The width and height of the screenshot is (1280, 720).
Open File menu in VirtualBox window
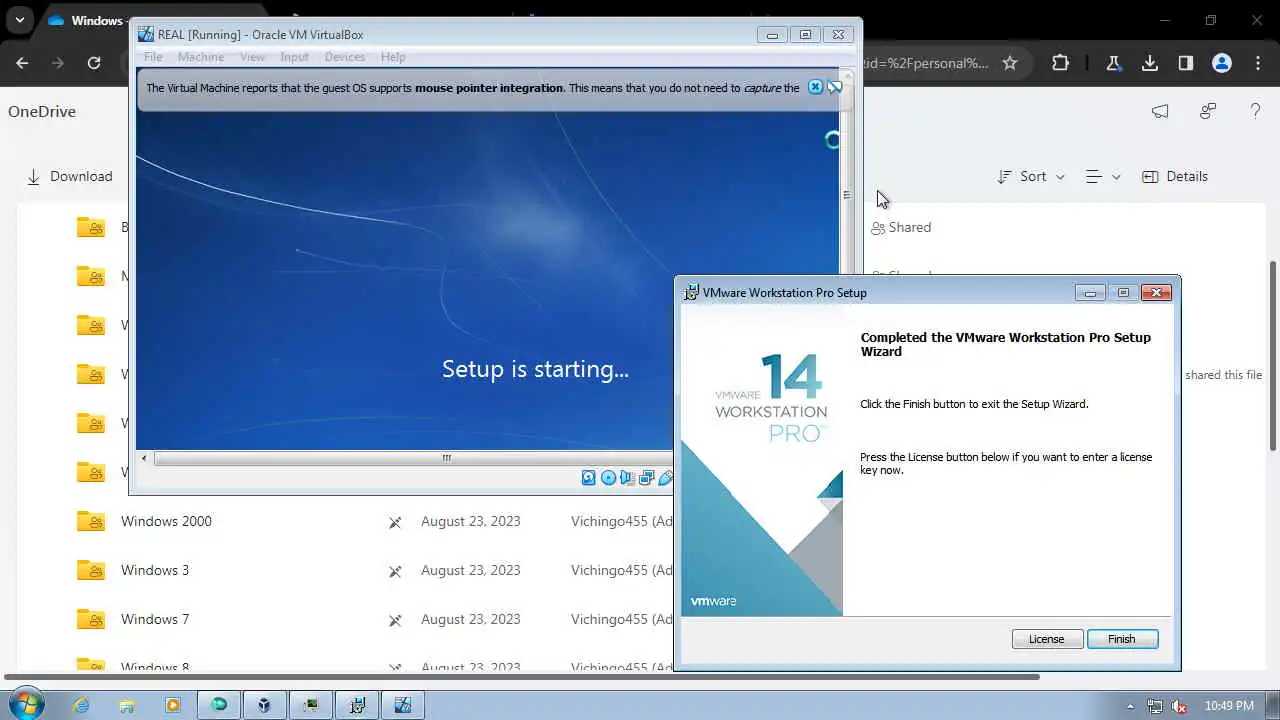(153, 57)
